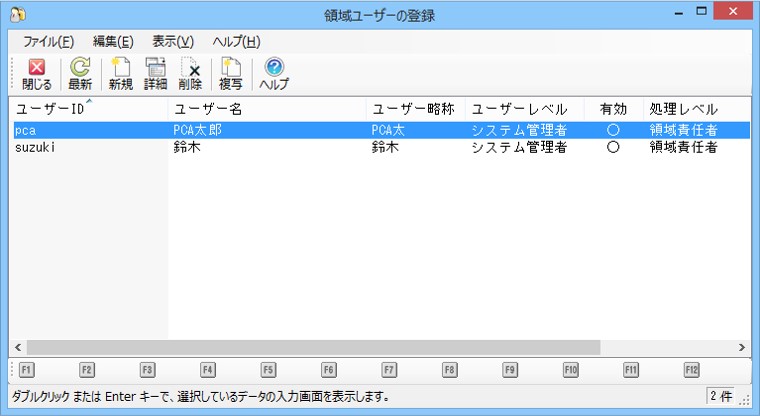Click 有効 circle mark for pca row

click(613, 130)
